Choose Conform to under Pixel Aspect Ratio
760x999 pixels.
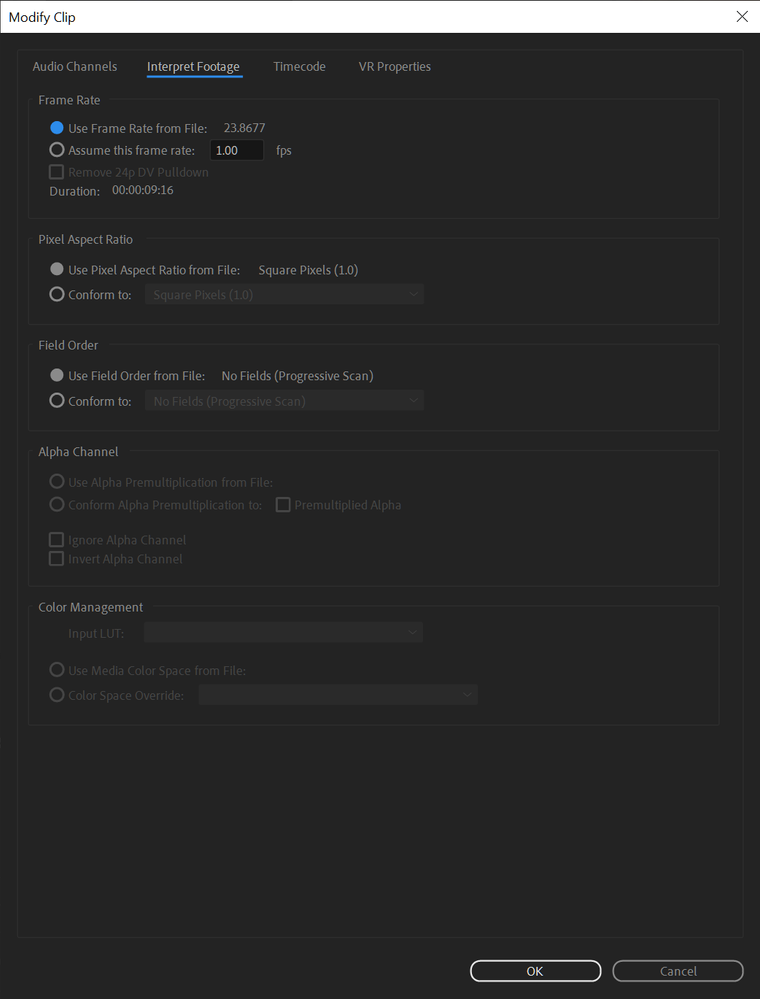pyautogui.click(x=57, y=295)
